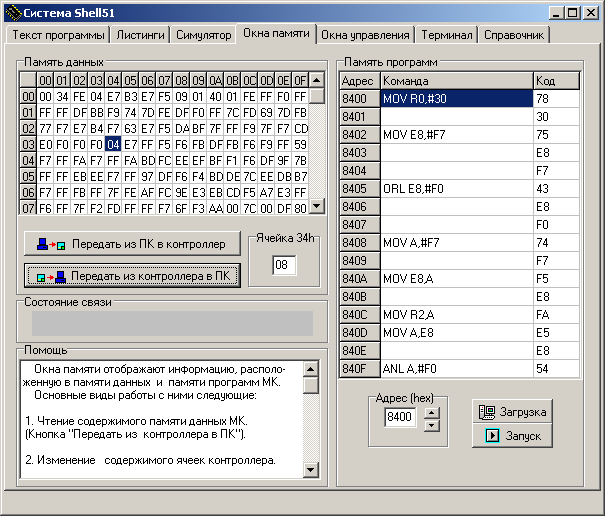This screenshot has width=606, height=517.
Task: Click code cell 78 at address 8400
Action: (556, 99)
